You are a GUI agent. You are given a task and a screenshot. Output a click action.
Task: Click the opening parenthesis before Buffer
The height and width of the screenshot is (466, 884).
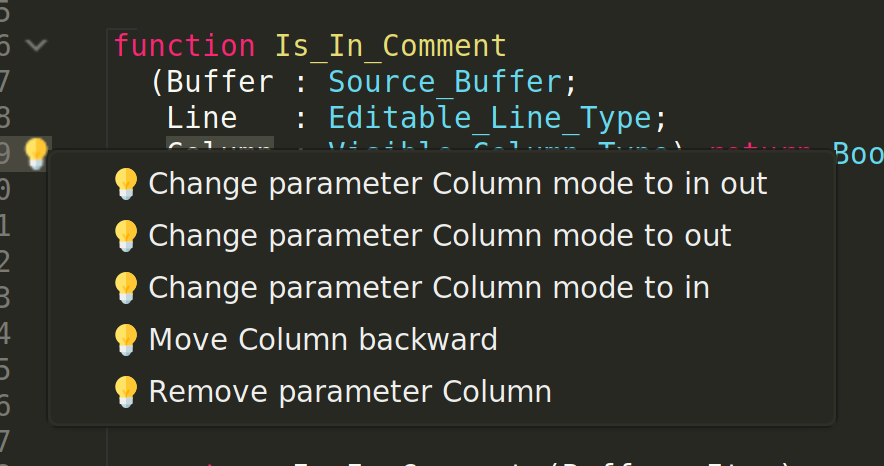(157, 83)
